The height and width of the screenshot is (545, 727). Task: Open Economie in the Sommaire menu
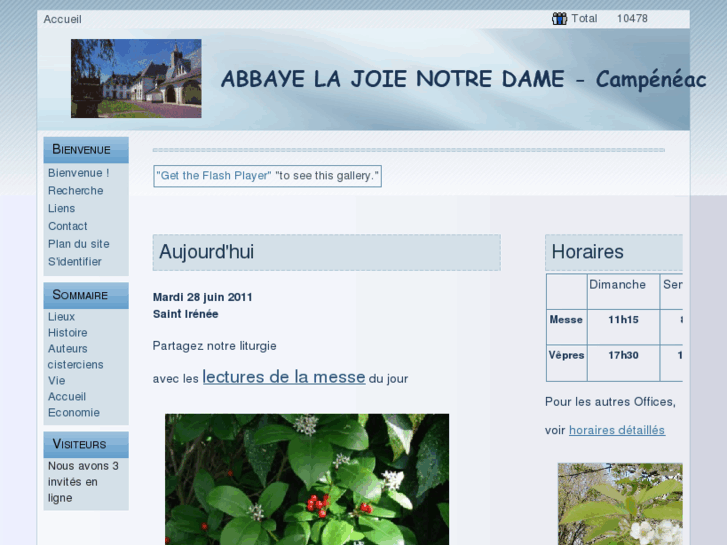(x=74, y=412)
